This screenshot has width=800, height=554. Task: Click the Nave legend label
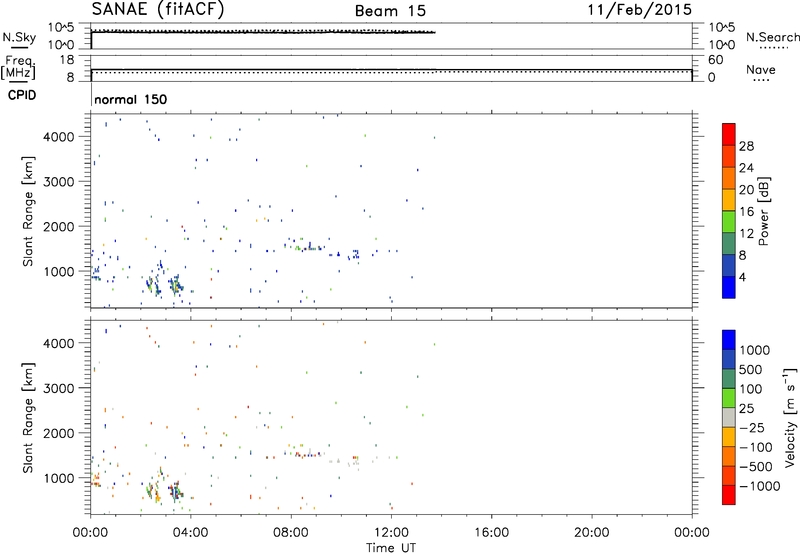[x=761, y=70]
